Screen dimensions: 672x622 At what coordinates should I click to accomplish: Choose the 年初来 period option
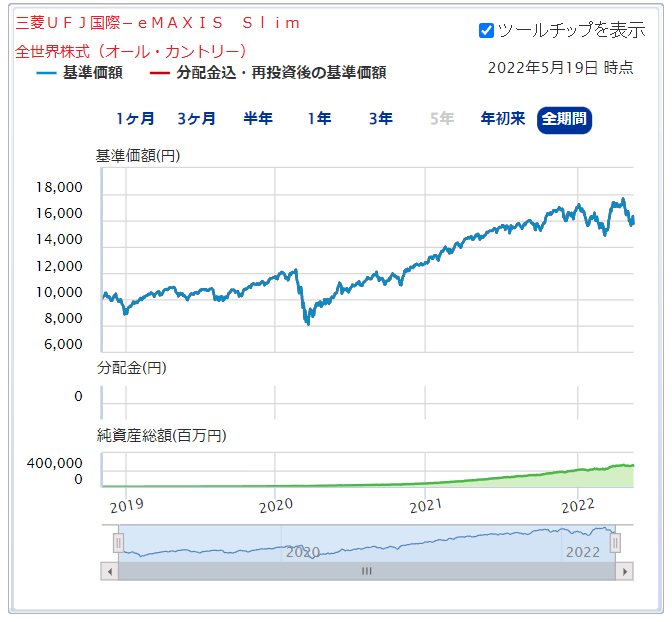[x=502, y=119]
